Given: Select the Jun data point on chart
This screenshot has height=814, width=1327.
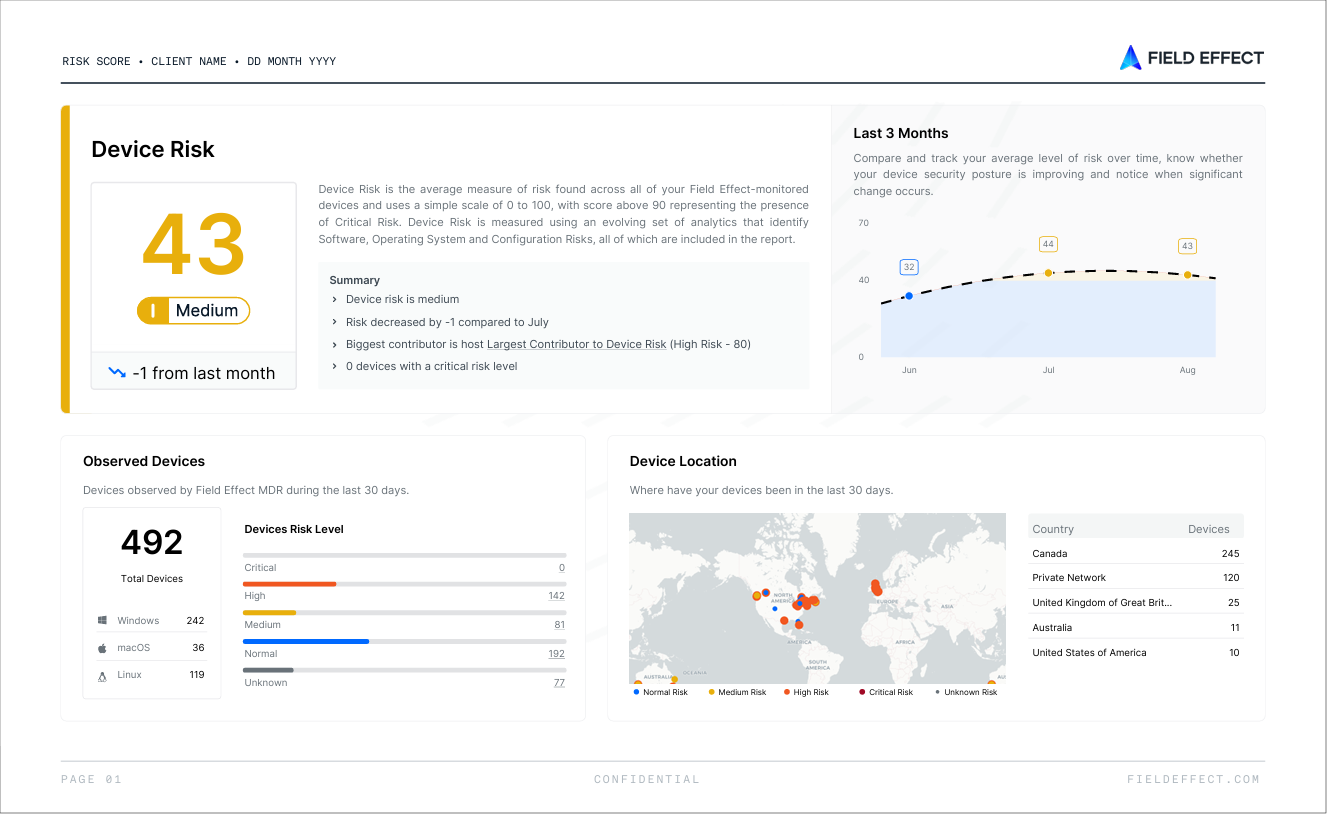Looking at the screenshot, I should click(909, 296).
